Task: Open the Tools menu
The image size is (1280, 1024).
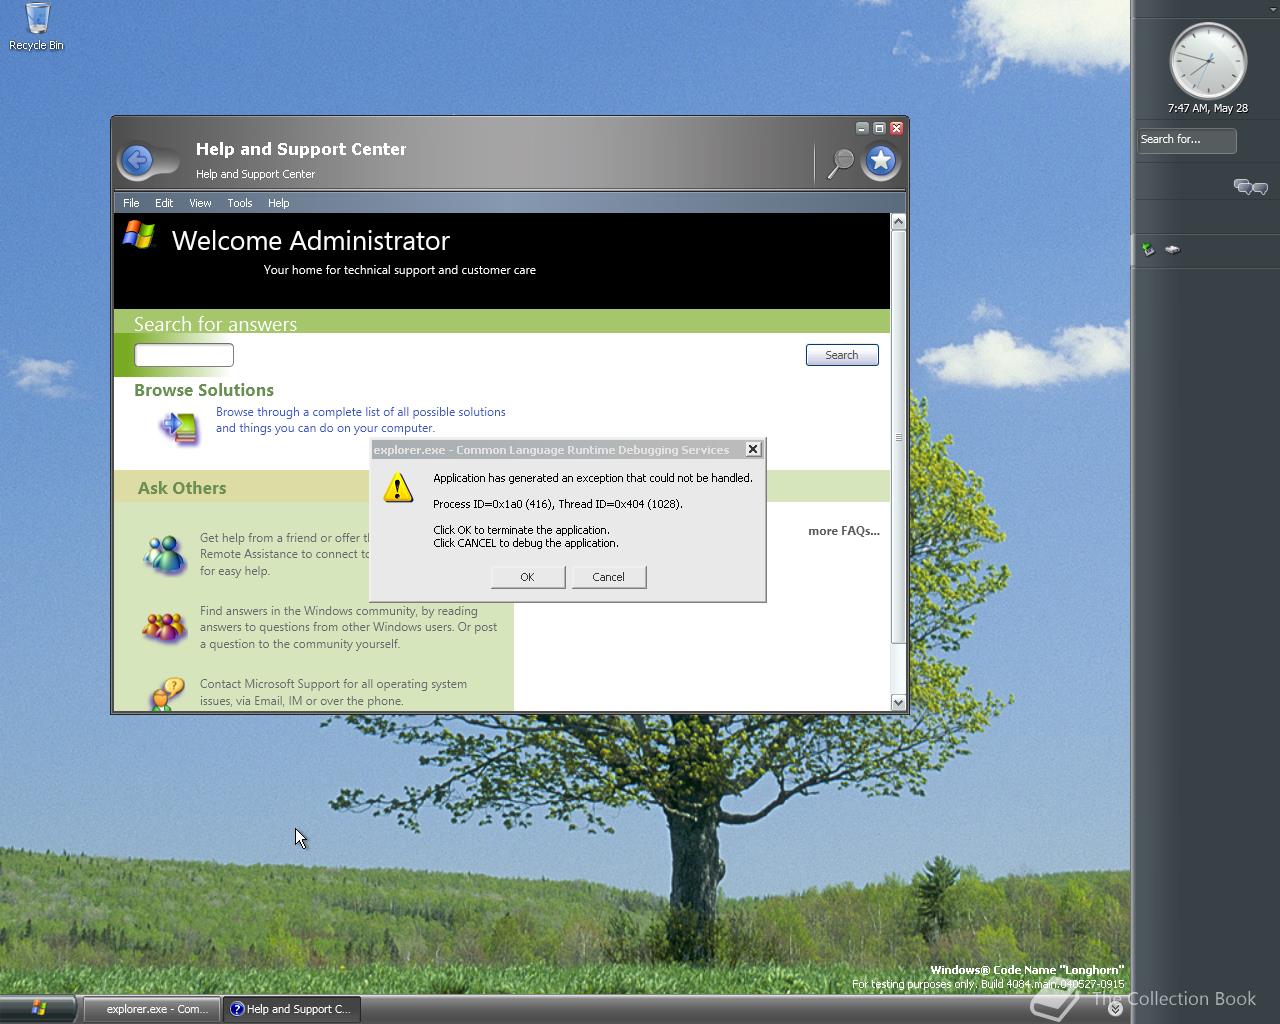Action: [240, 203]
